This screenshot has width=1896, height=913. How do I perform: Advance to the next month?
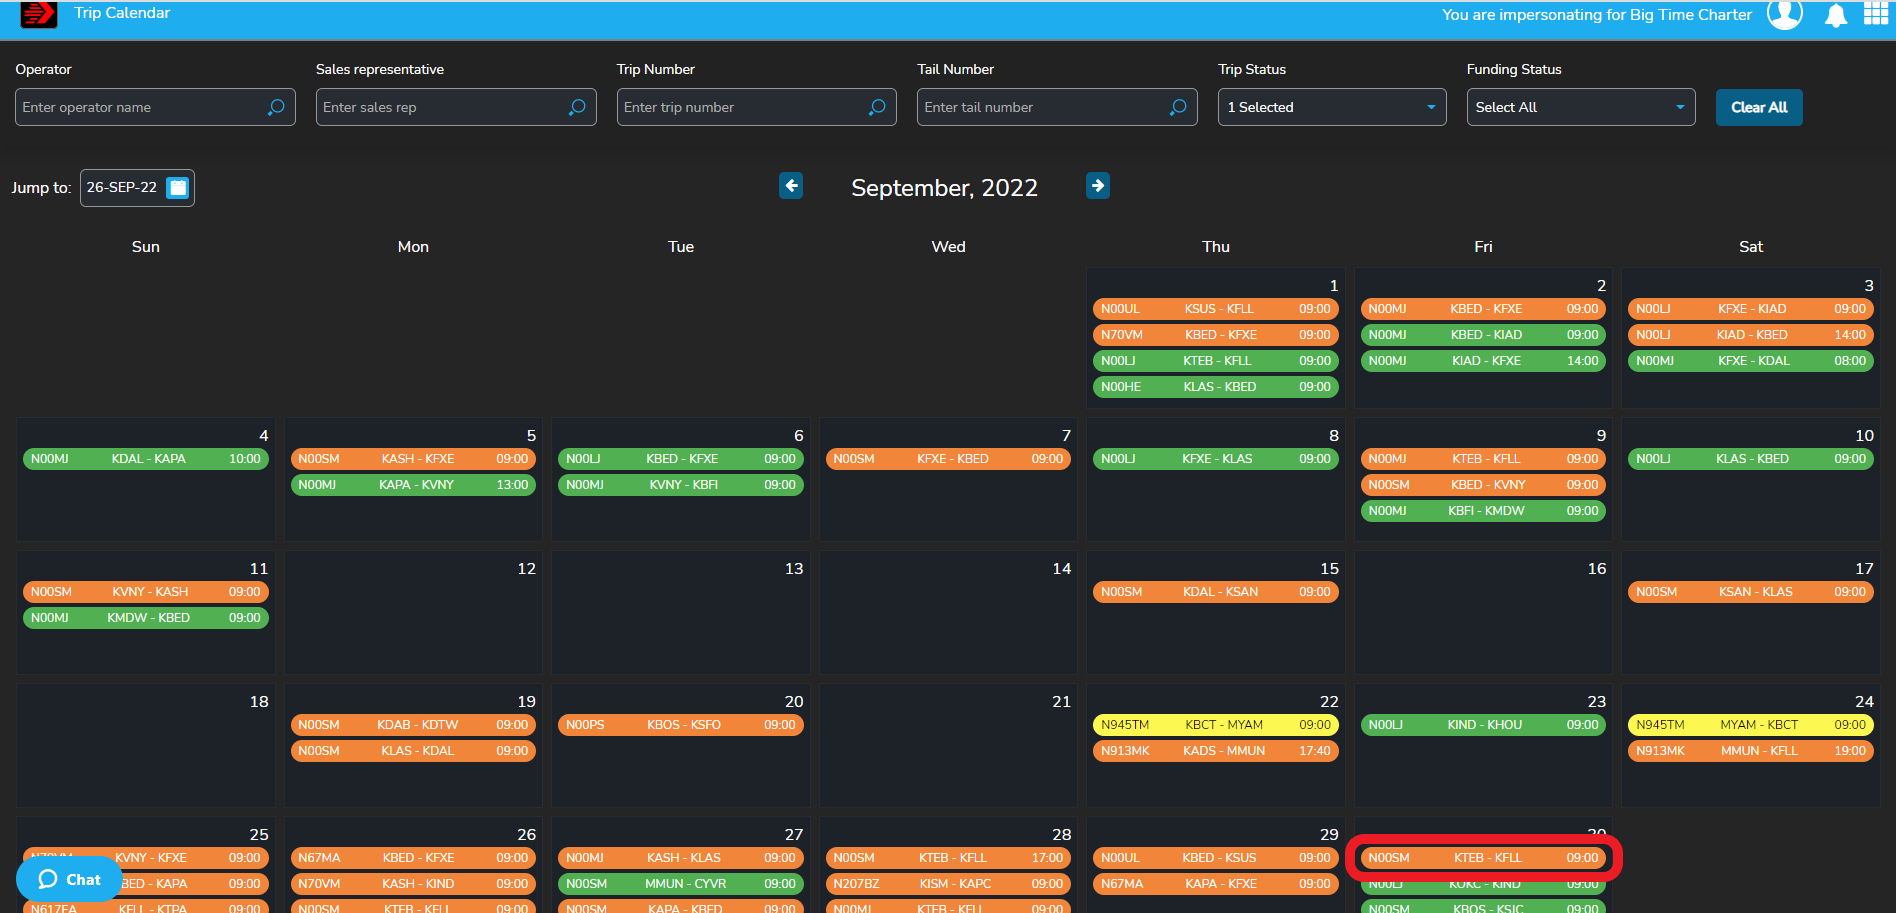coord(1097,186)
